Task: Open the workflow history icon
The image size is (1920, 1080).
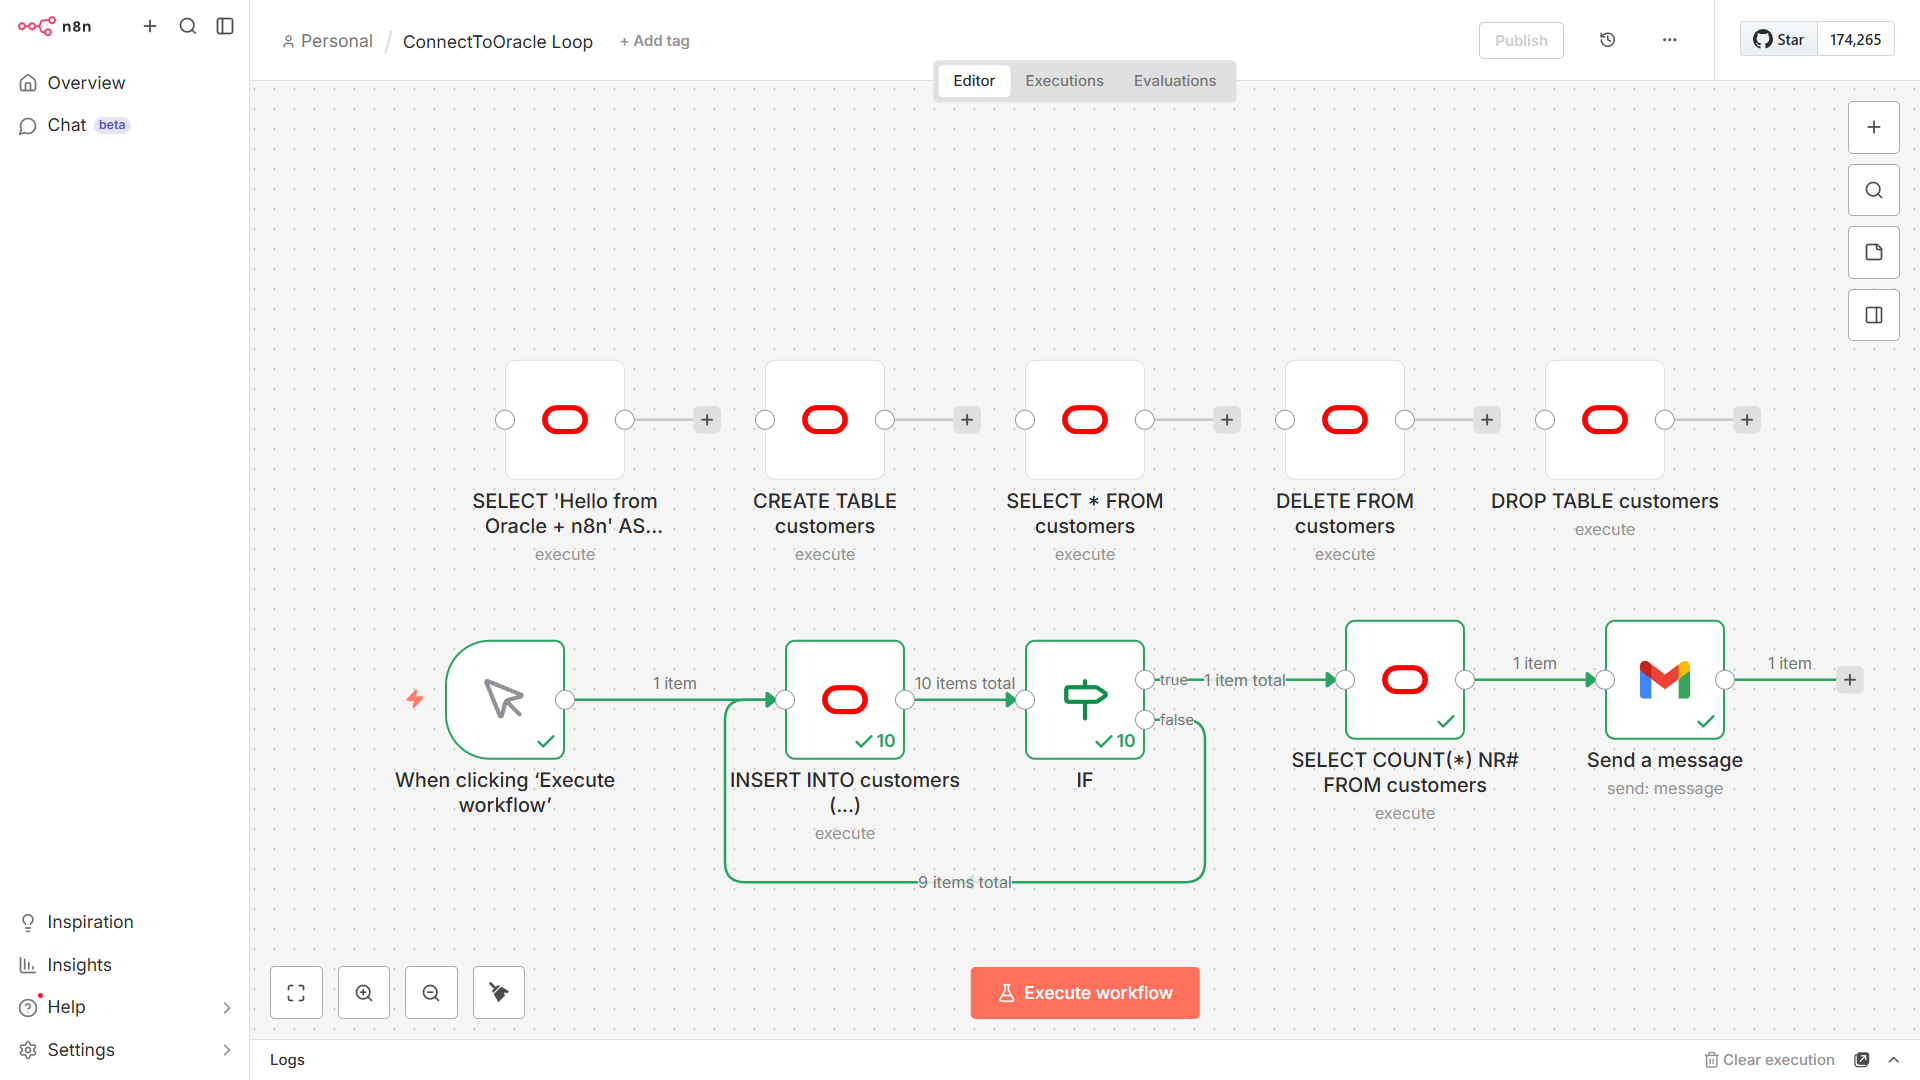Action: pyautogui.click(x=1608, y=40)
